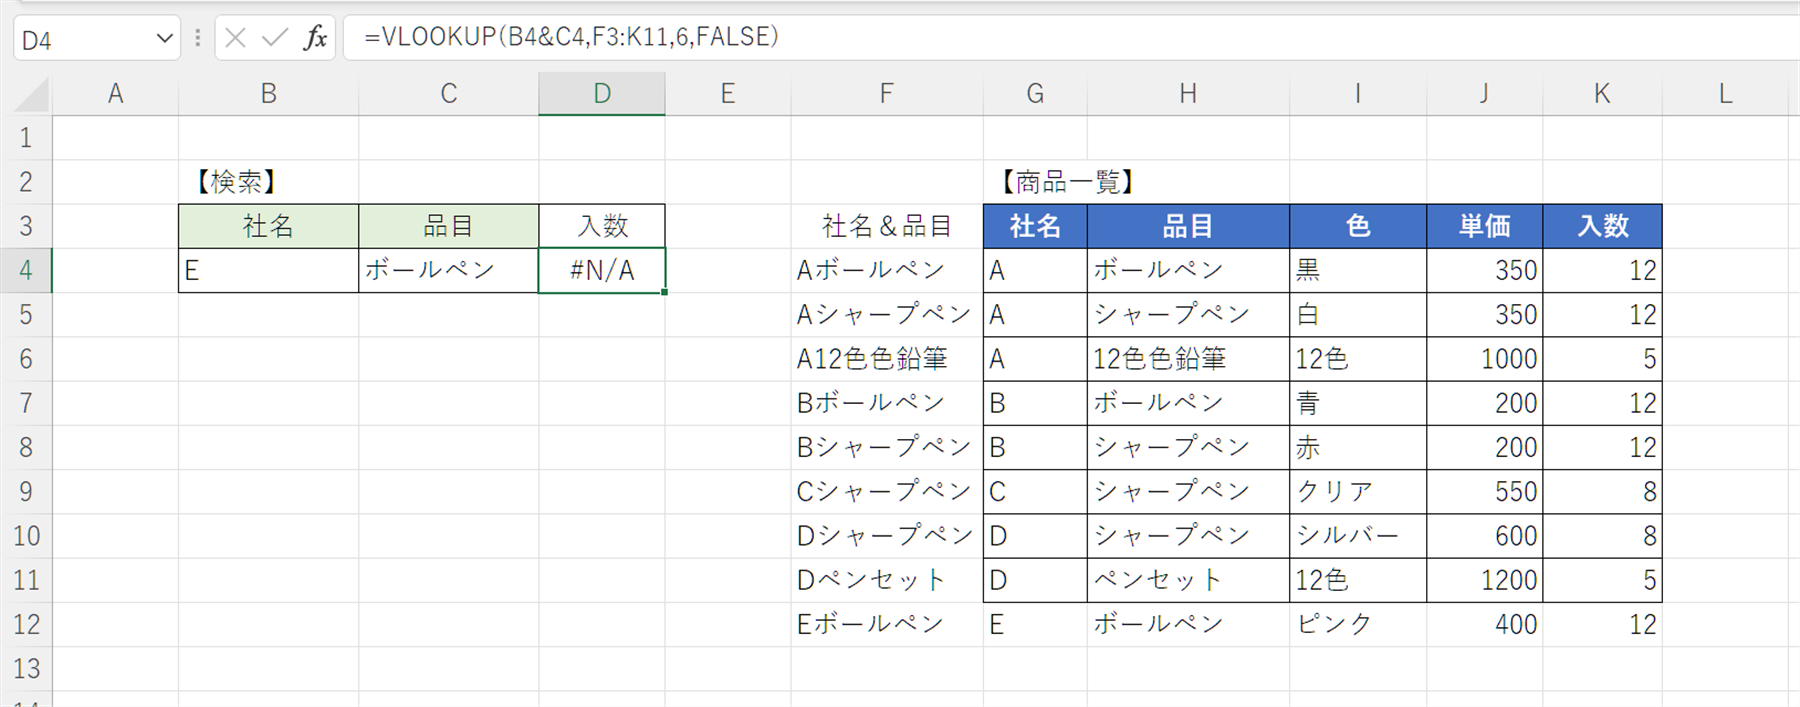Select green 品目 header in search table
The height and width of the screenshot is (707, 1800).
449,226
